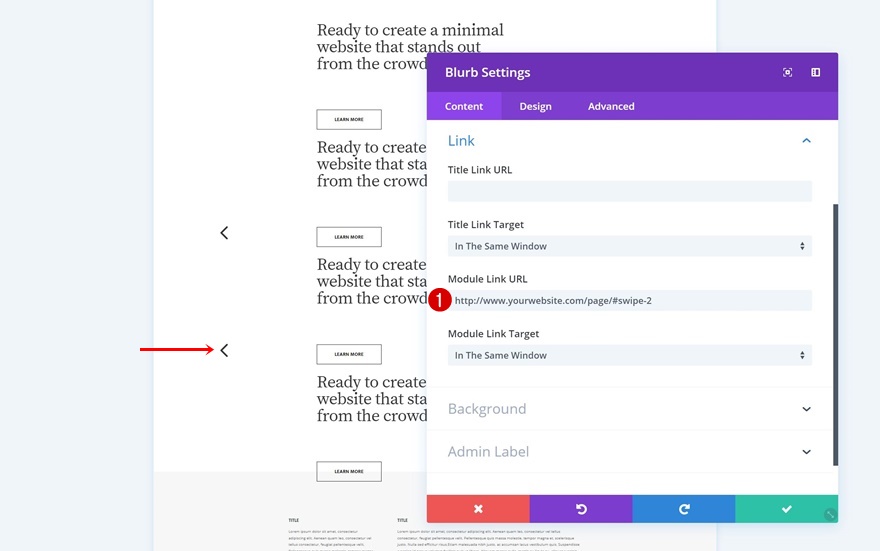Screen dimensions: 880x551
Task: Switch to the Design tab
Action: click(x=535, y=106)
